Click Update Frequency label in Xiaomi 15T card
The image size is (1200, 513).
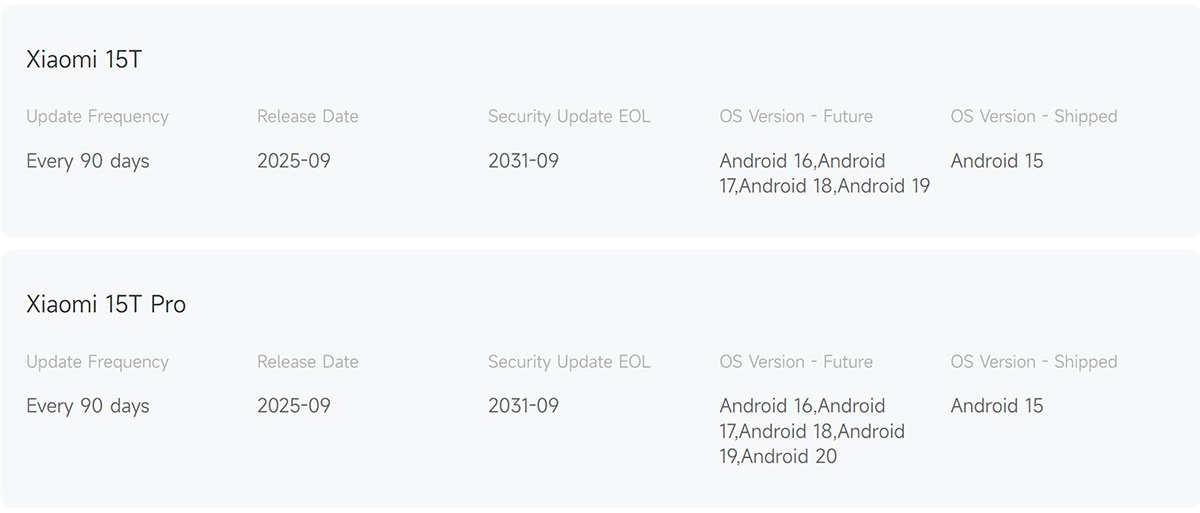(x=97, y=117)
